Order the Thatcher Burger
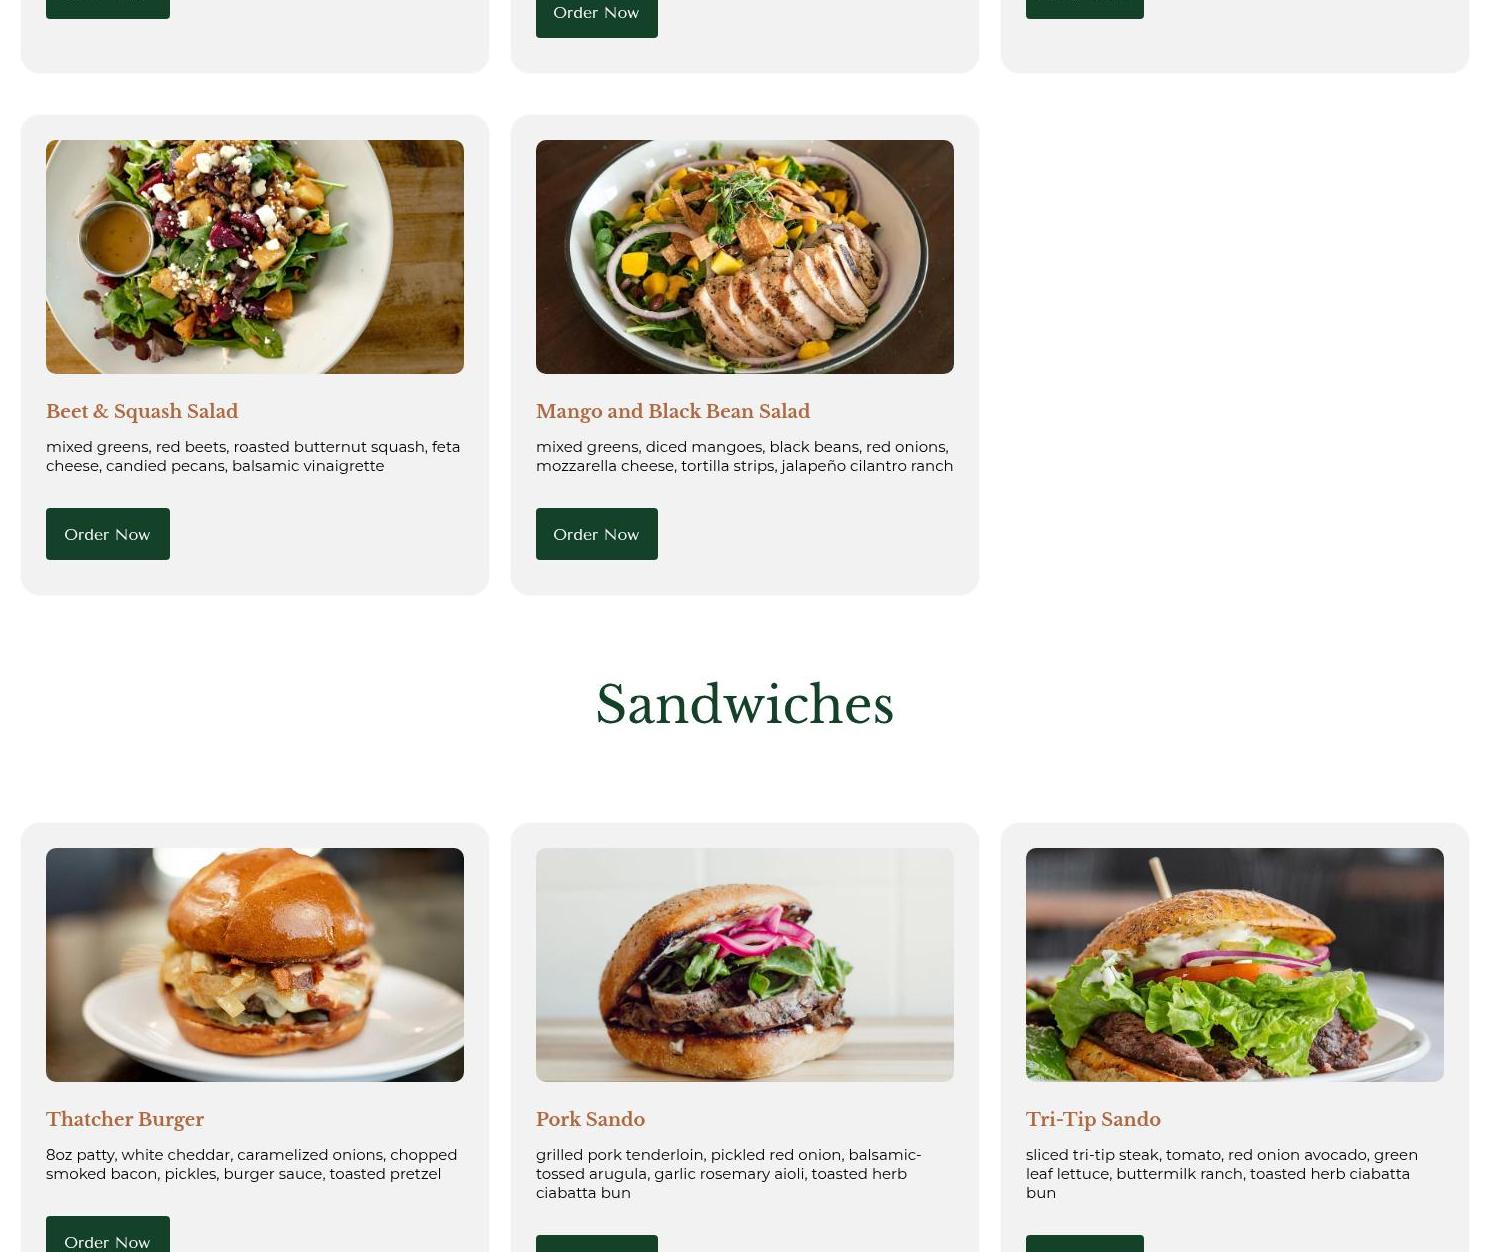The image size is (1510, 1252). click(107, 1235)
